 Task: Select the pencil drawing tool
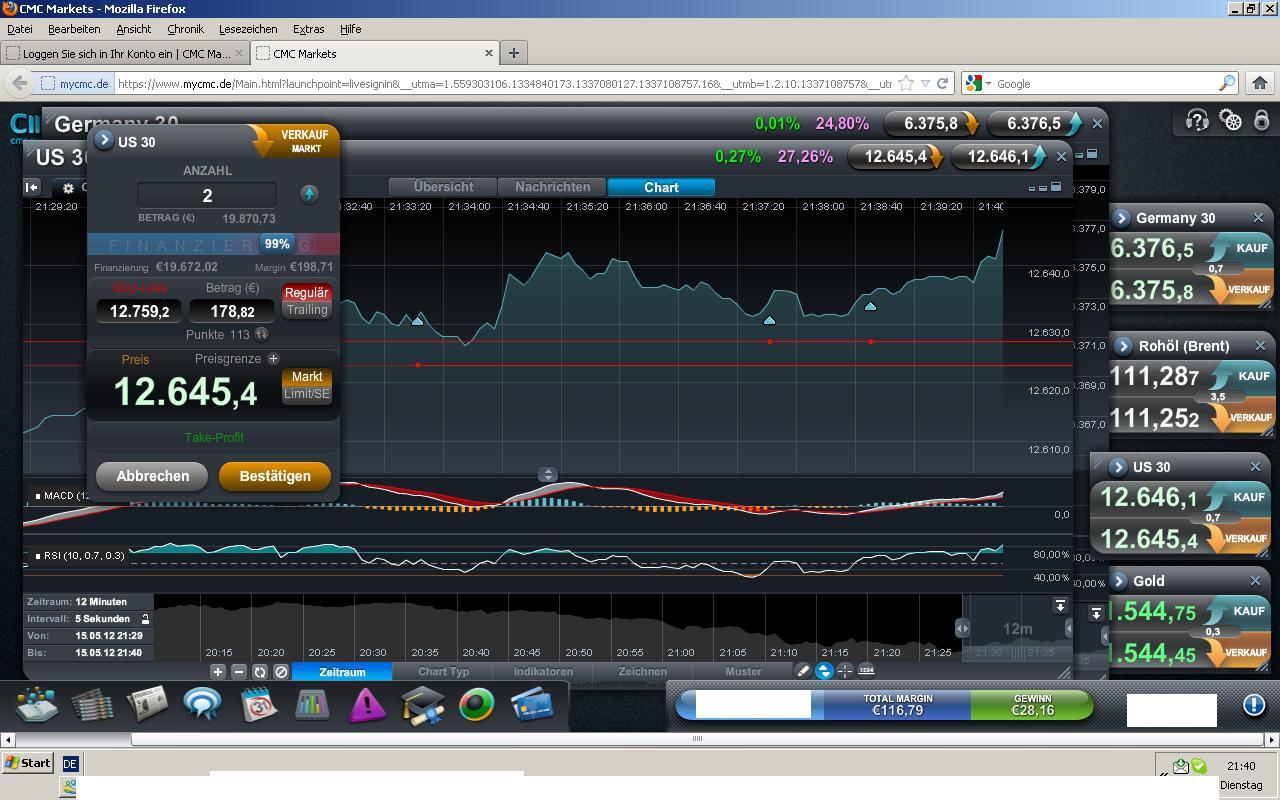(x=803, y=671)
